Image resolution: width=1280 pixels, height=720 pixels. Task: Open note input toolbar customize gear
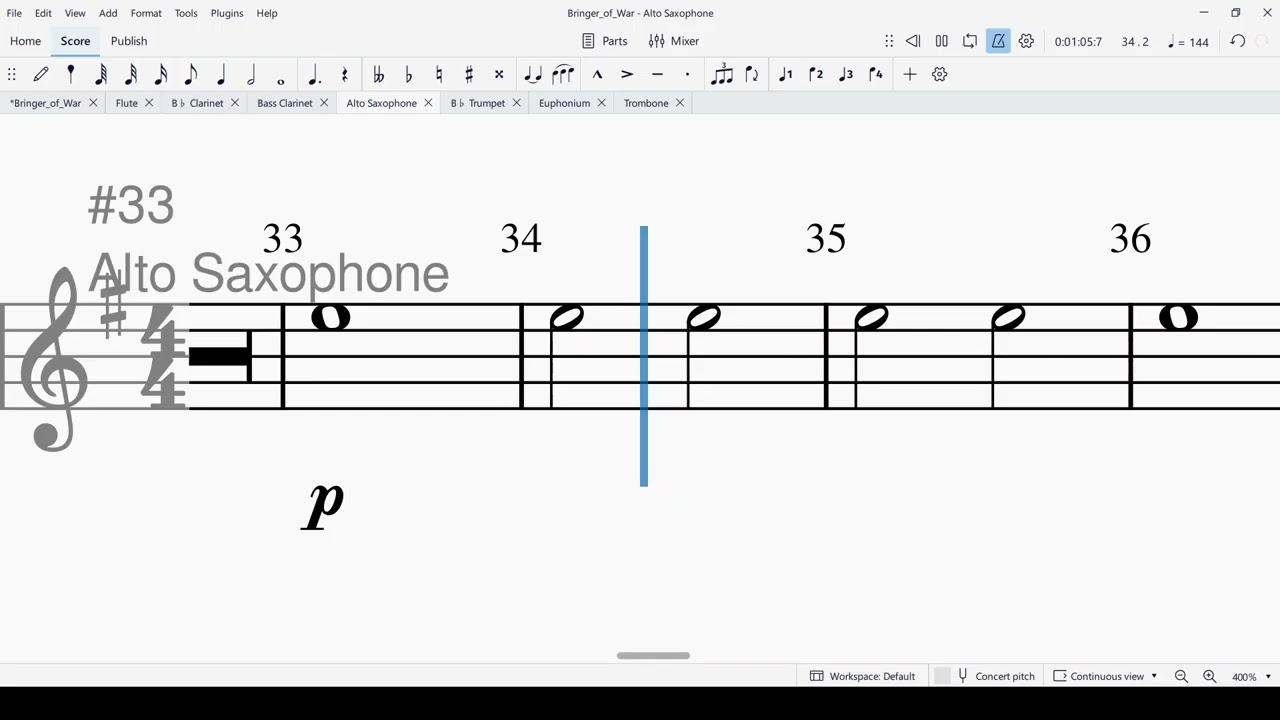[939, 74]
